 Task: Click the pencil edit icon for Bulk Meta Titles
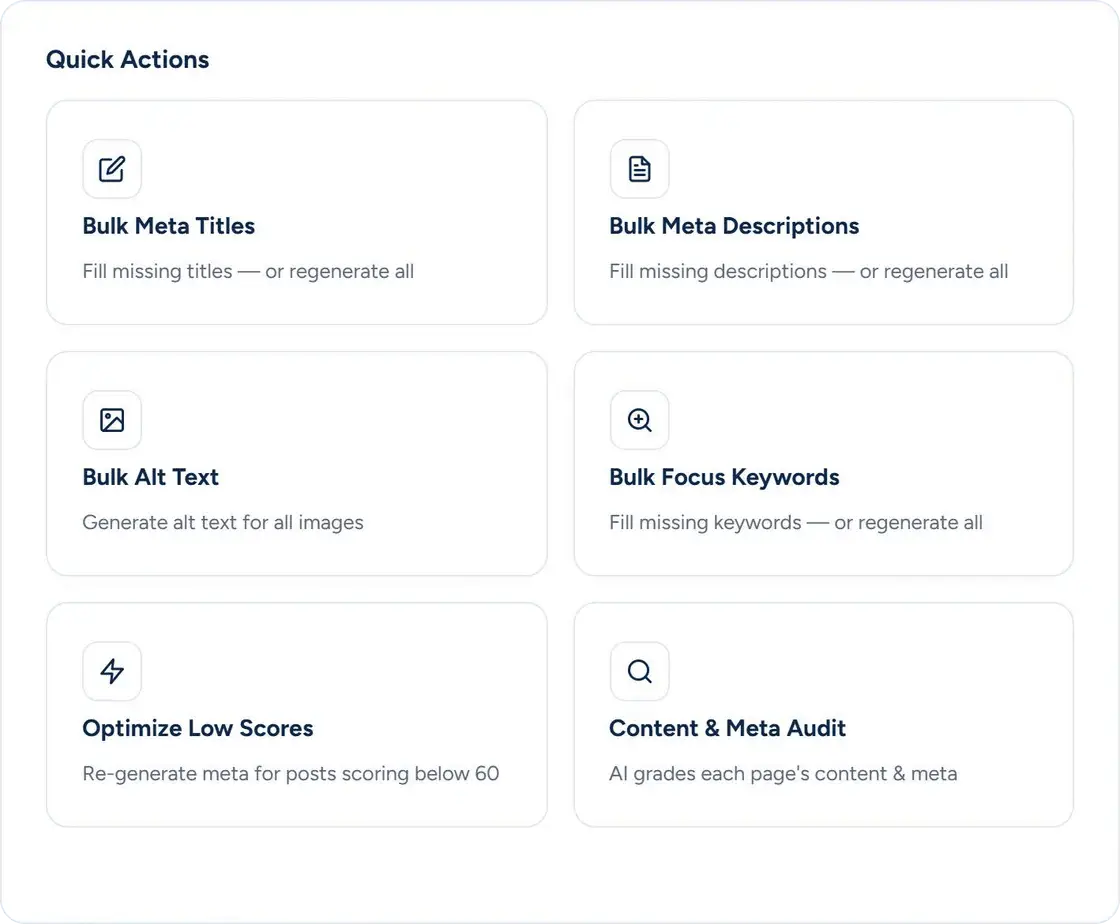click(x=112, y=169)
